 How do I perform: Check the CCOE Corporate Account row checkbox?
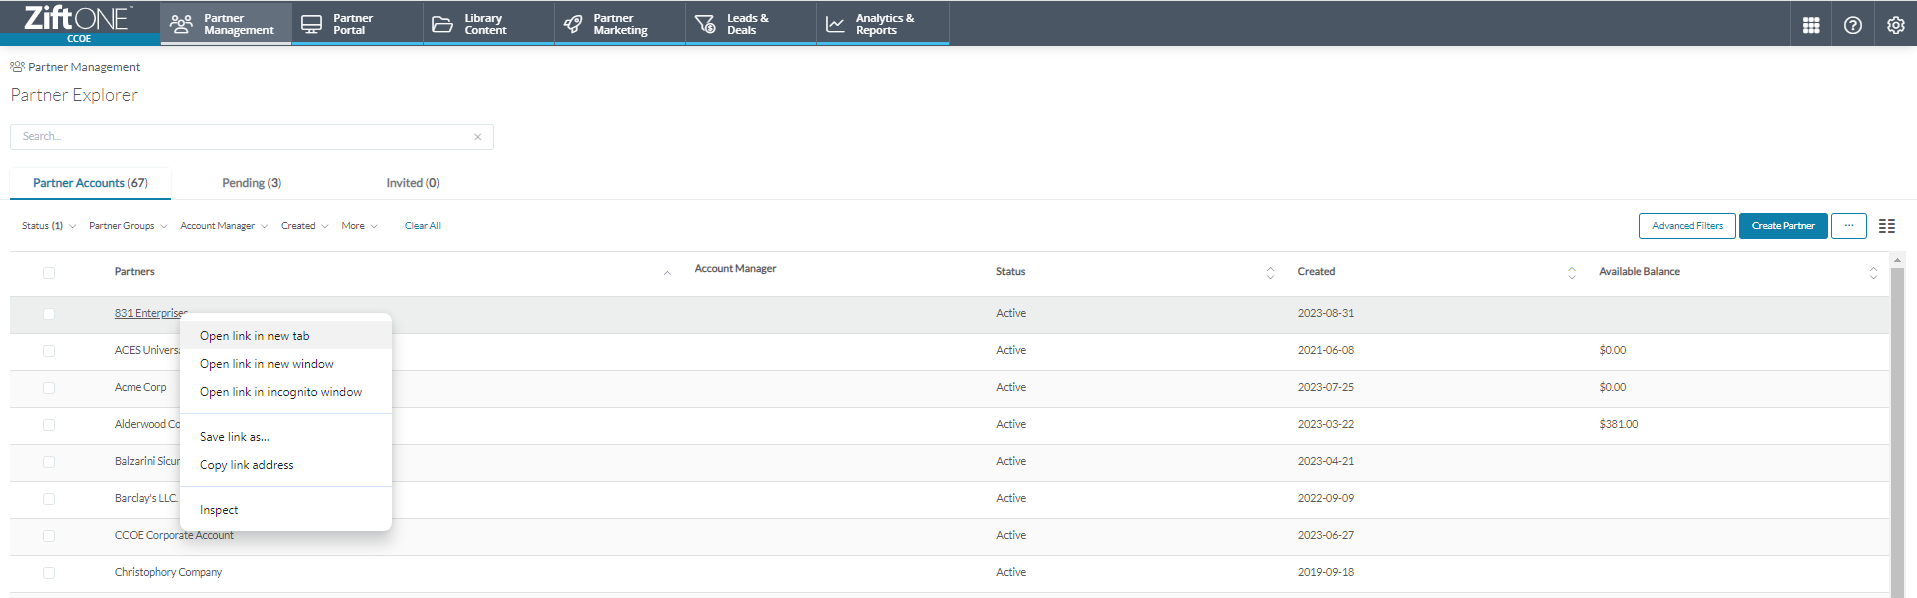pyautogui.click(x=49, y=536)
